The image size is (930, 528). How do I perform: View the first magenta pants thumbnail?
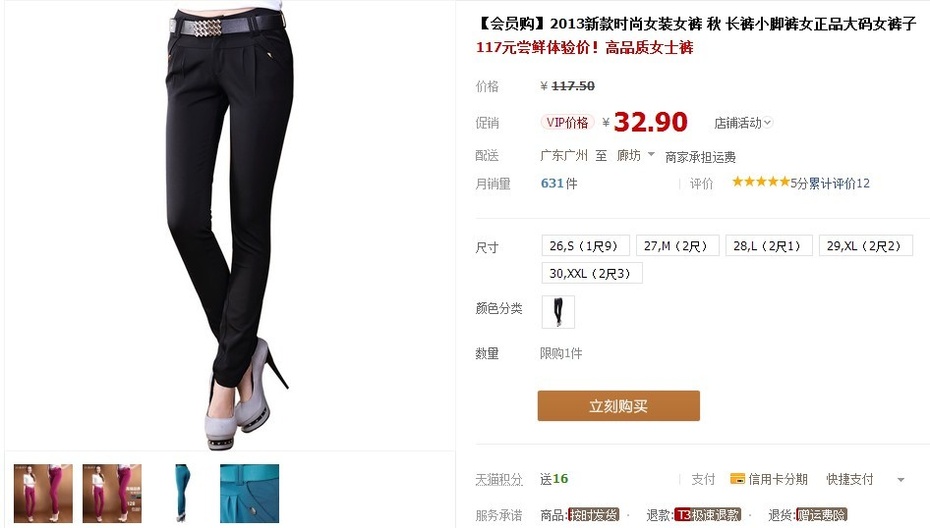[43, 494]
